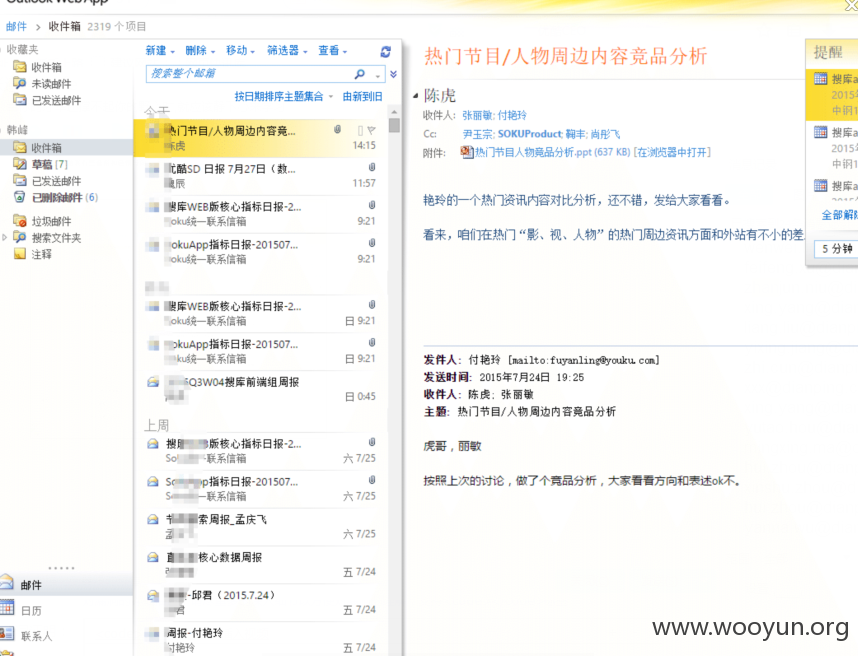Viewport: 858px width, 656px height.
Task: Switch to 日历 calendar module
Action: [x=31, y=611]
